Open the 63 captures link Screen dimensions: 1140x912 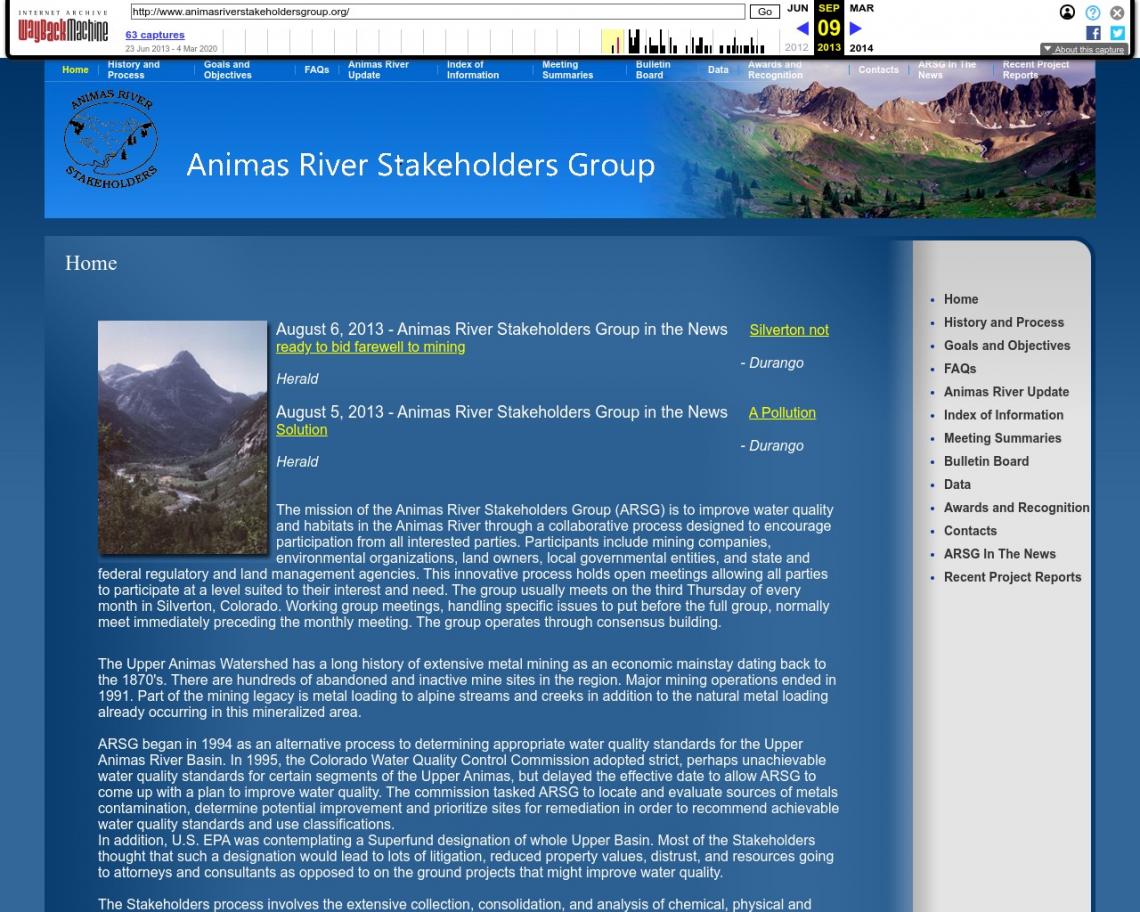155,34
